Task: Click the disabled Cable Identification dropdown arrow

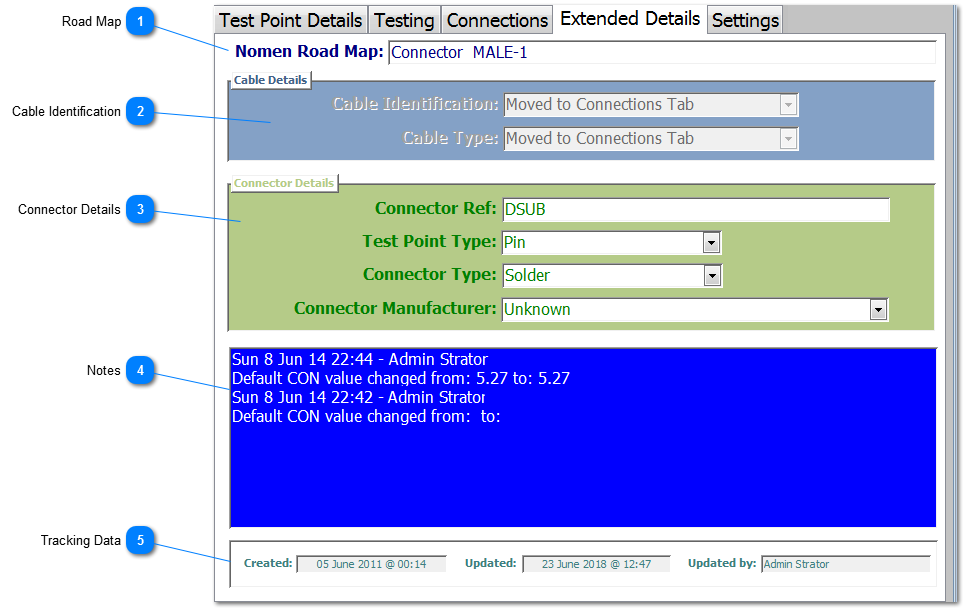Action: 788,105
